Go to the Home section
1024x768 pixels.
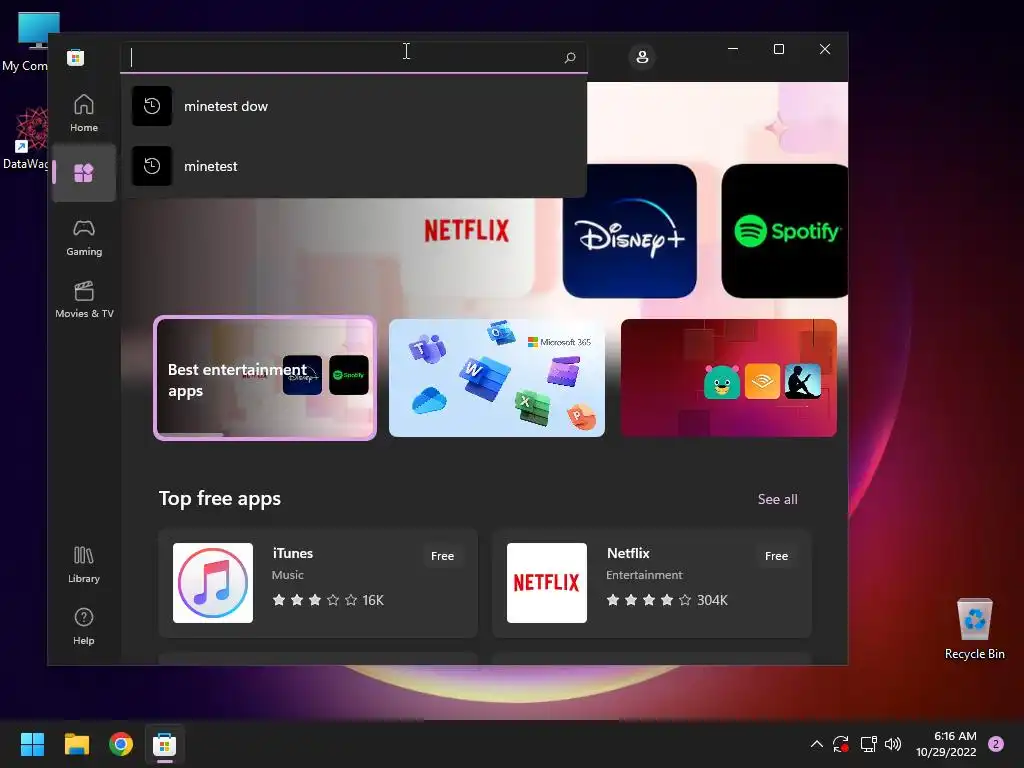point(84,113)
